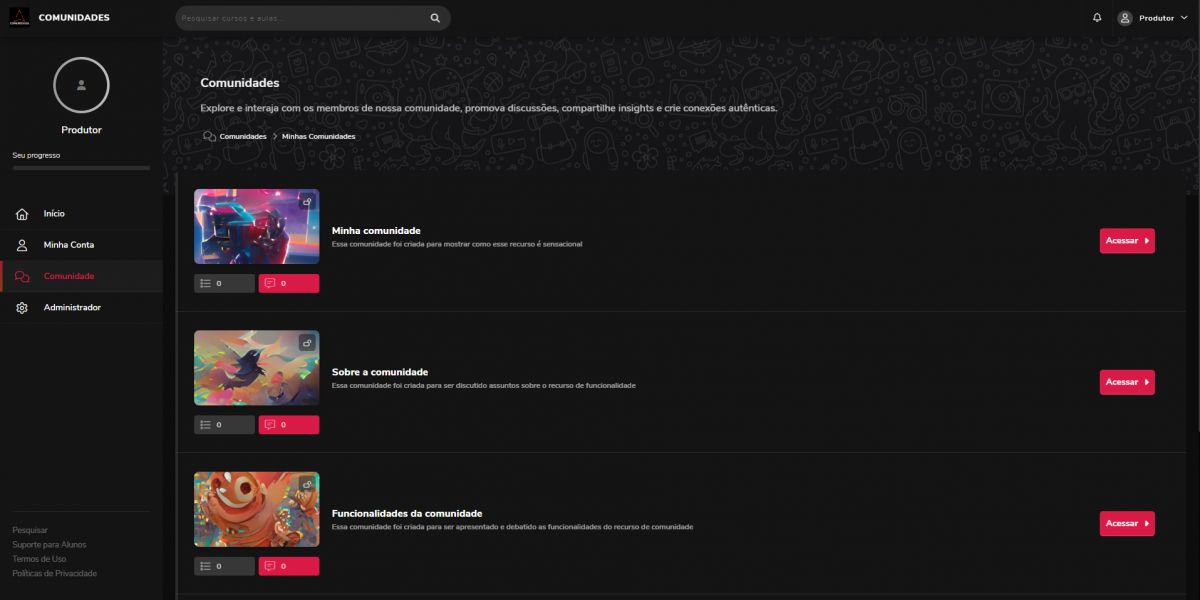Open the Termos de Uso footer link

39,559
